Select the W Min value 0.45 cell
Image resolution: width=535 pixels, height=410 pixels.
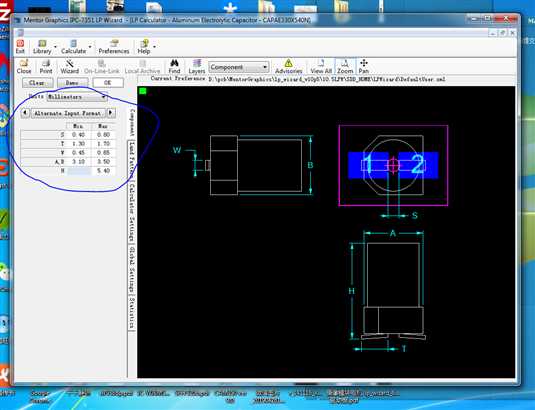click(79, 152)
